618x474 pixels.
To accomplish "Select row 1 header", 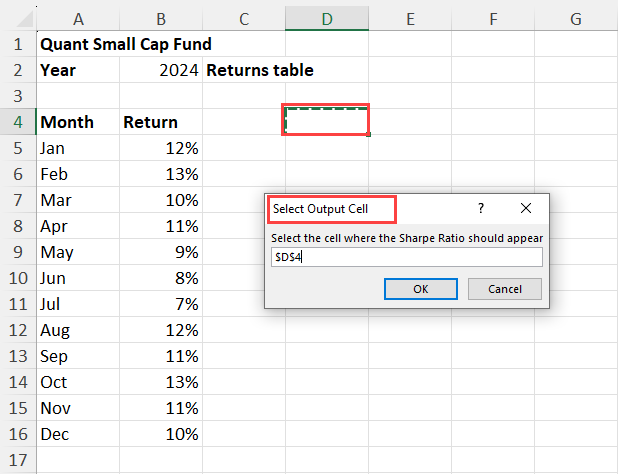I will pyautogui.click(x=18, y=44).
